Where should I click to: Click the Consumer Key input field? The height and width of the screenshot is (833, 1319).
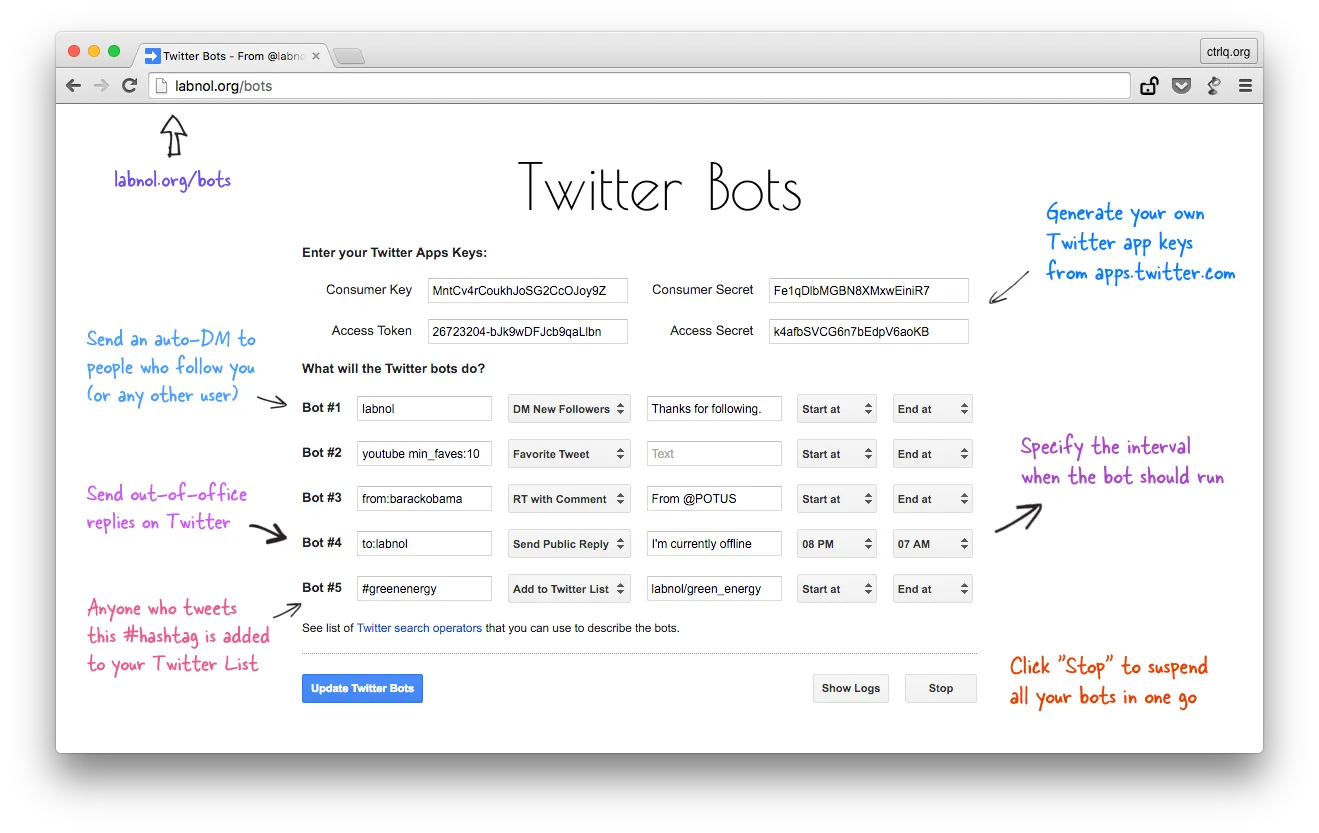pyautogui.click(x=527, y=290)
